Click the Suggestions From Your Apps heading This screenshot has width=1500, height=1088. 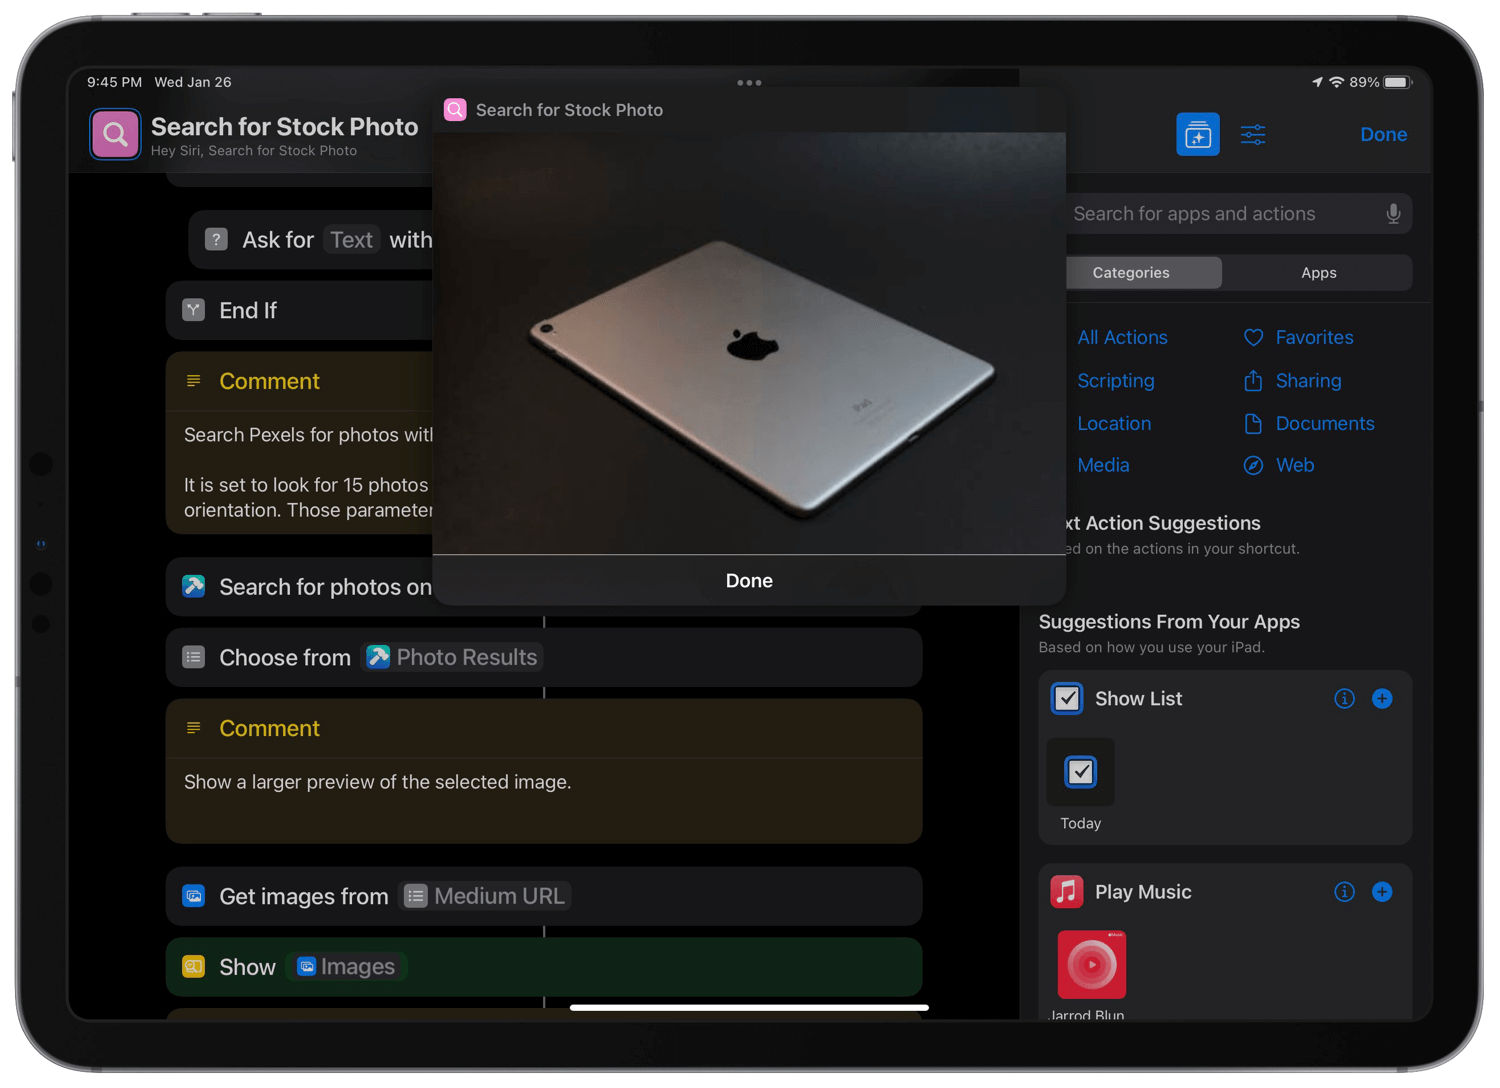tap(1169, 622)
